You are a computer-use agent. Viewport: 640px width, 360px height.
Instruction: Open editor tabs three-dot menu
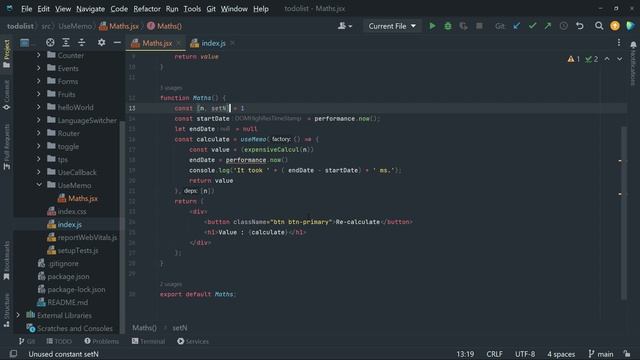click(619, 42)
